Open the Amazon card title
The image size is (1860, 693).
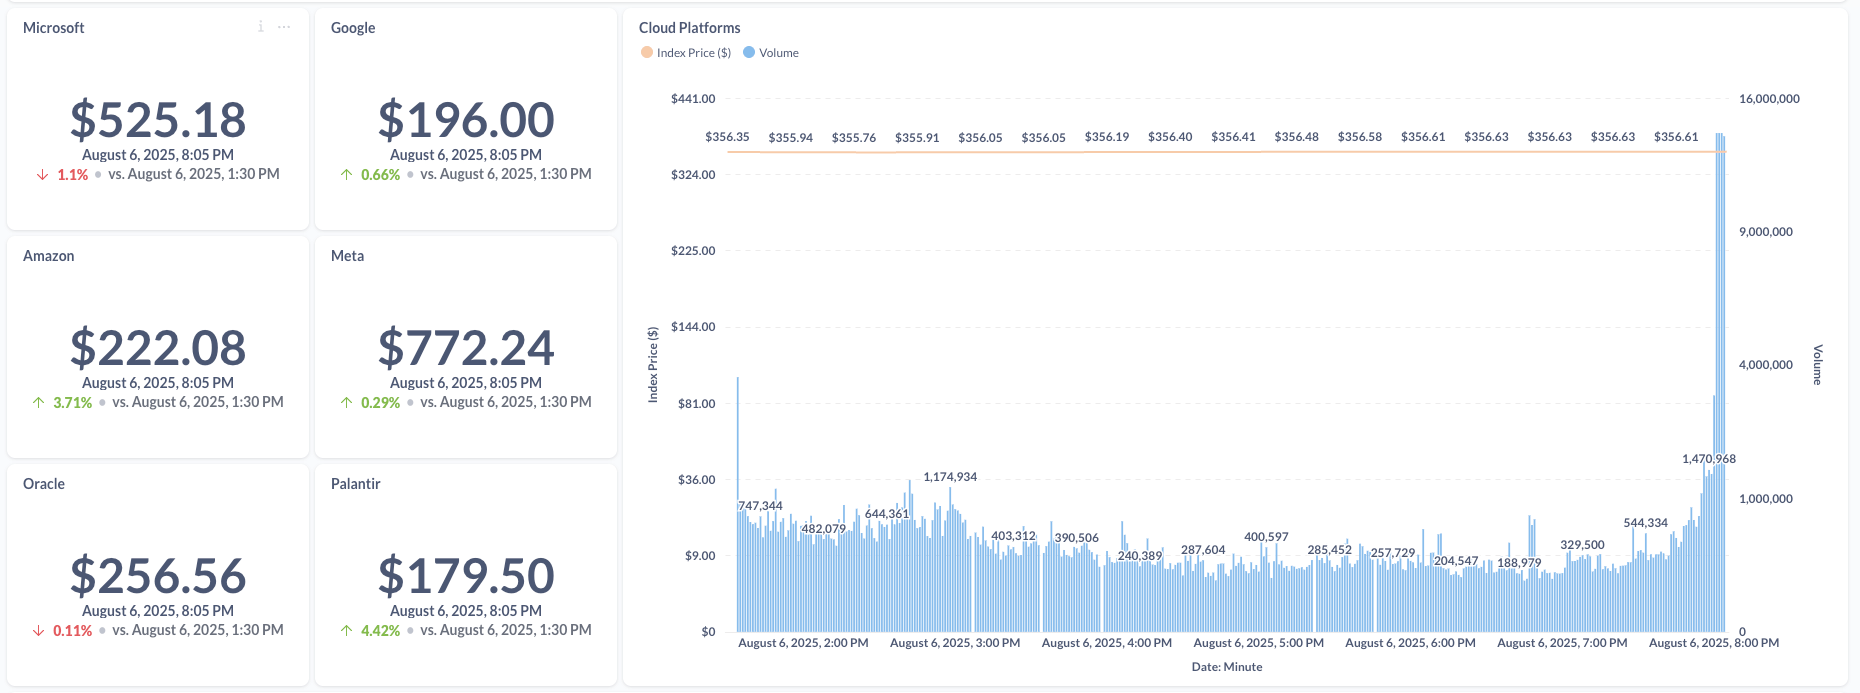[49, 256]
